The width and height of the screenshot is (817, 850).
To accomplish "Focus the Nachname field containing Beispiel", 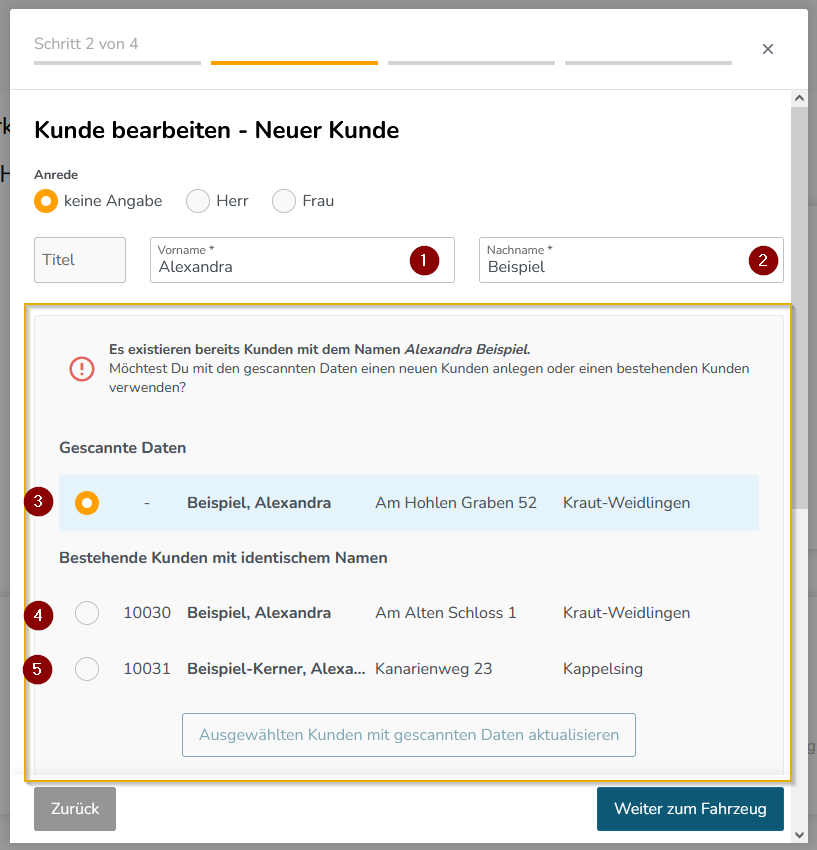I will [610, 267].
